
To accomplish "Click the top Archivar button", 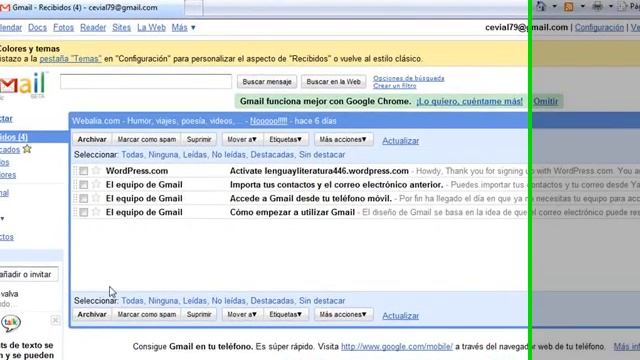I will point(92,140).
